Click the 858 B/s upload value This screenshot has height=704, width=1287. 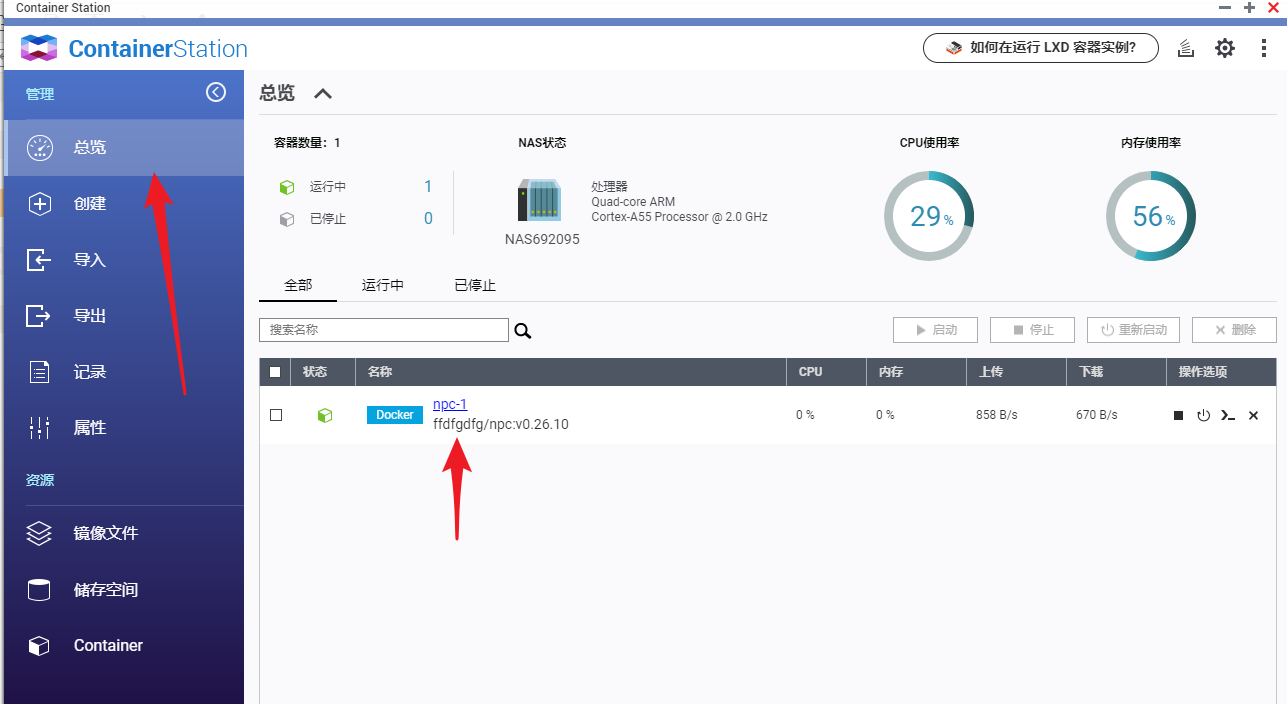click(x=997, y=415)
